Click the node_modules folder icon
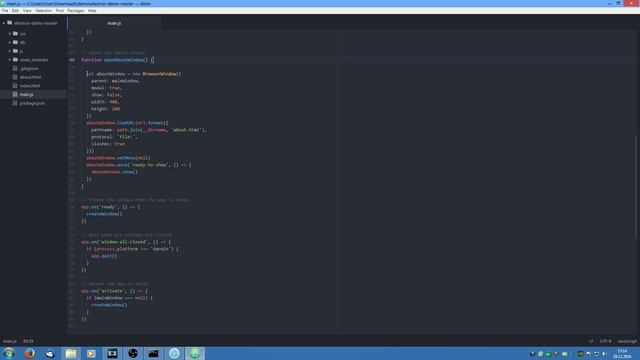The height and width of the screenshot is (360, 640). click(x=16, y=60)
